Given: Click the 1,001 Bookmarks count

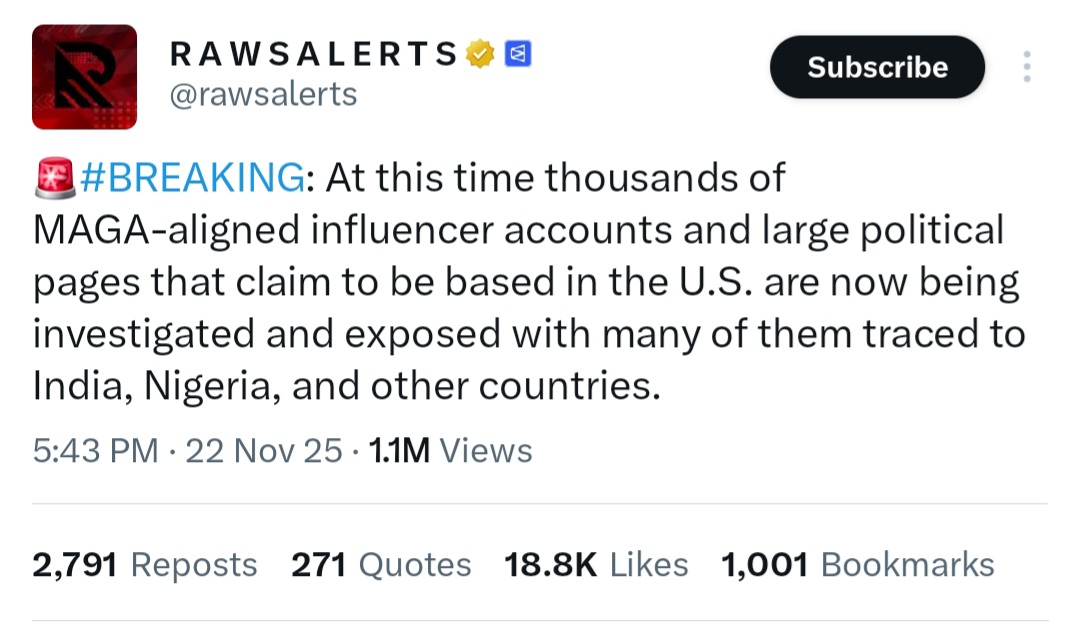Looking at the screenshot, I should coord(857,565).
